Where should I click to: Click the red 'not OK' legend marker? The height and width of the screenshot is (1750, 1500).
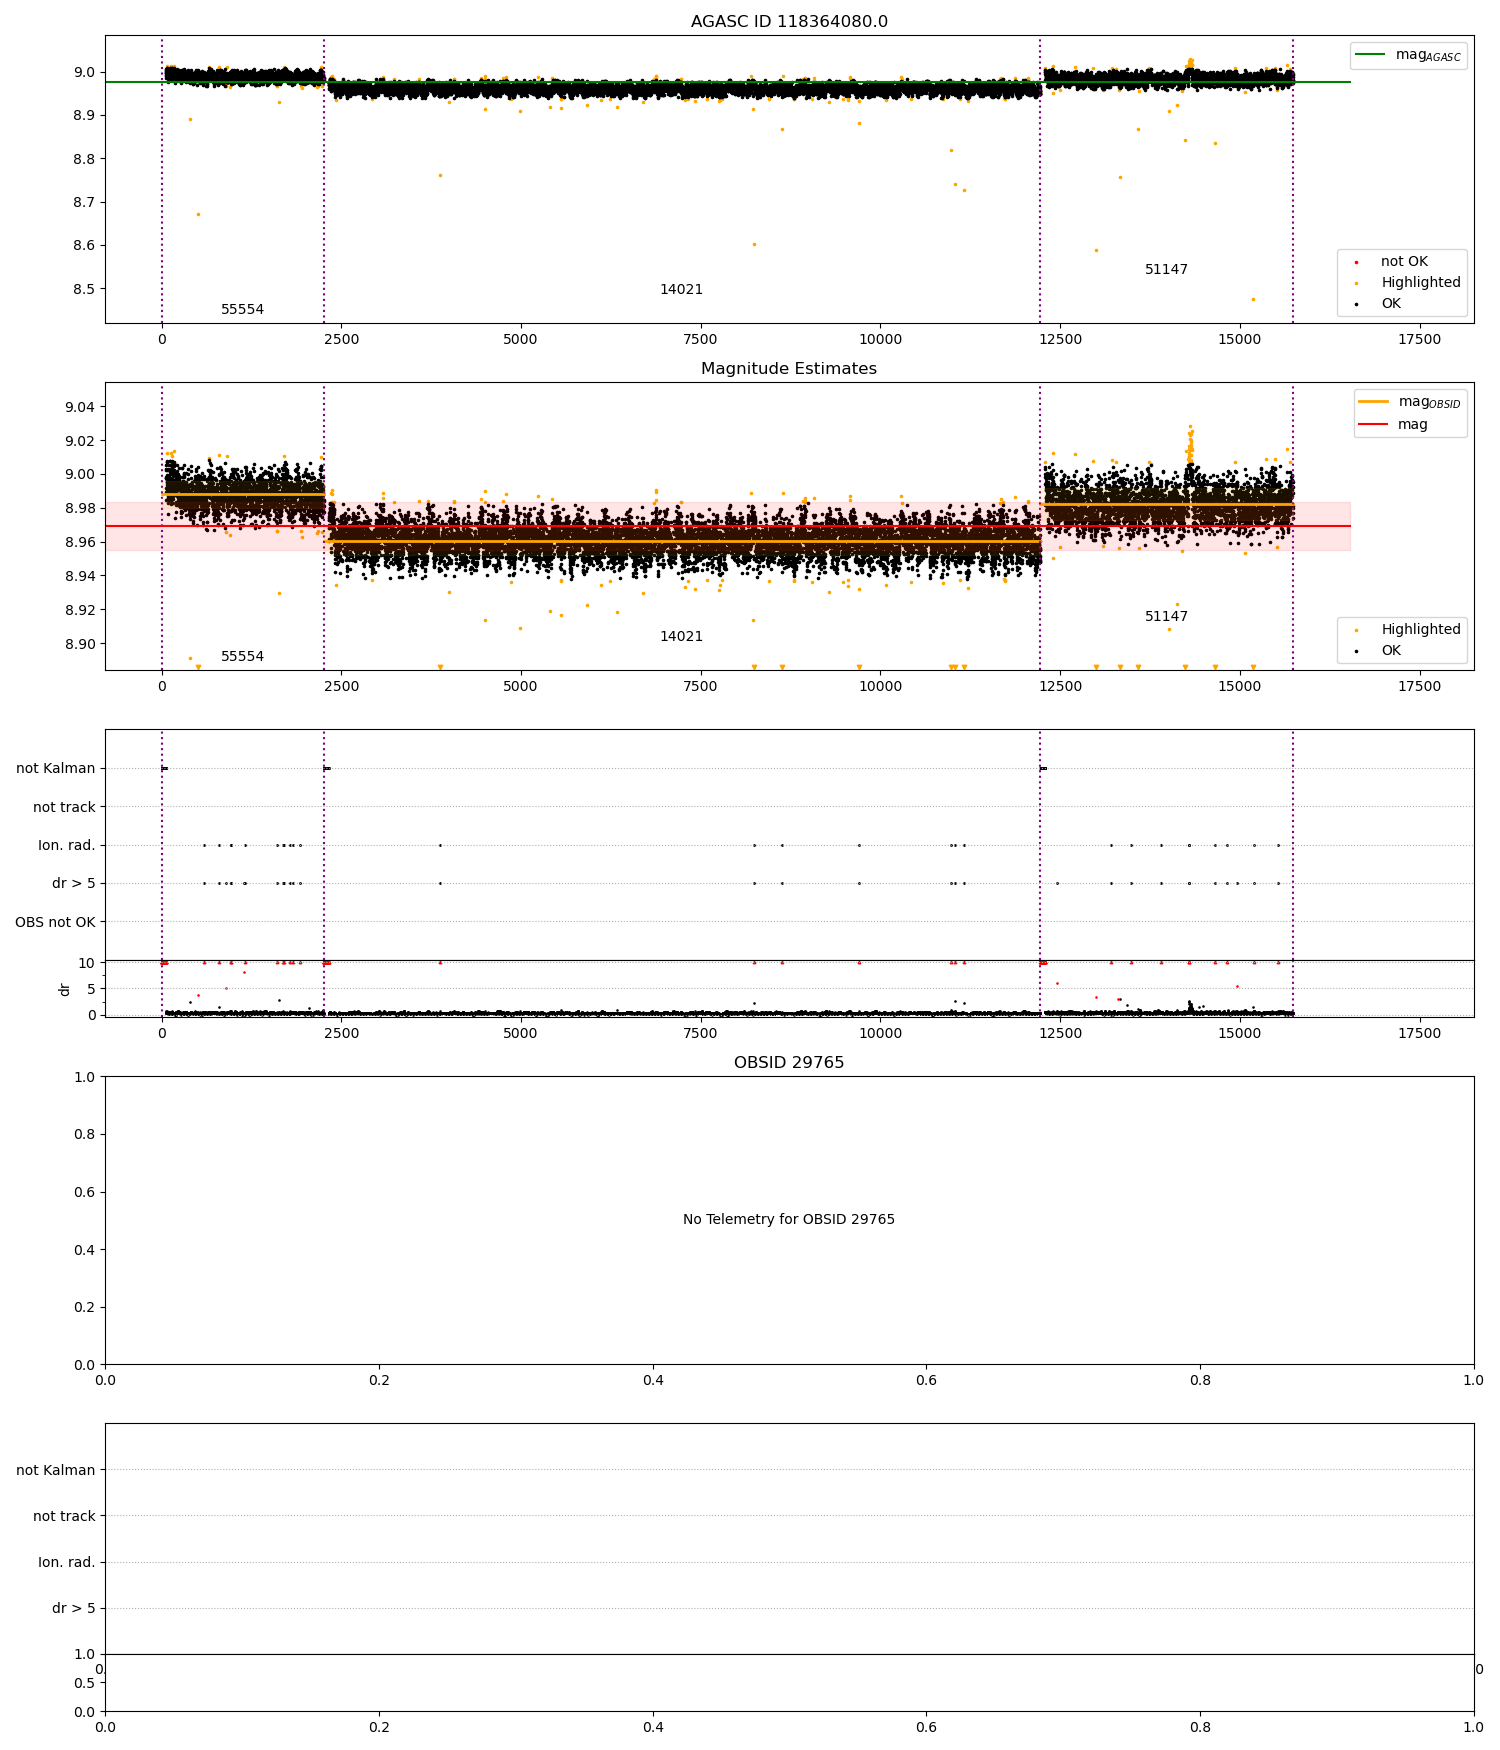click(1356, 262)
